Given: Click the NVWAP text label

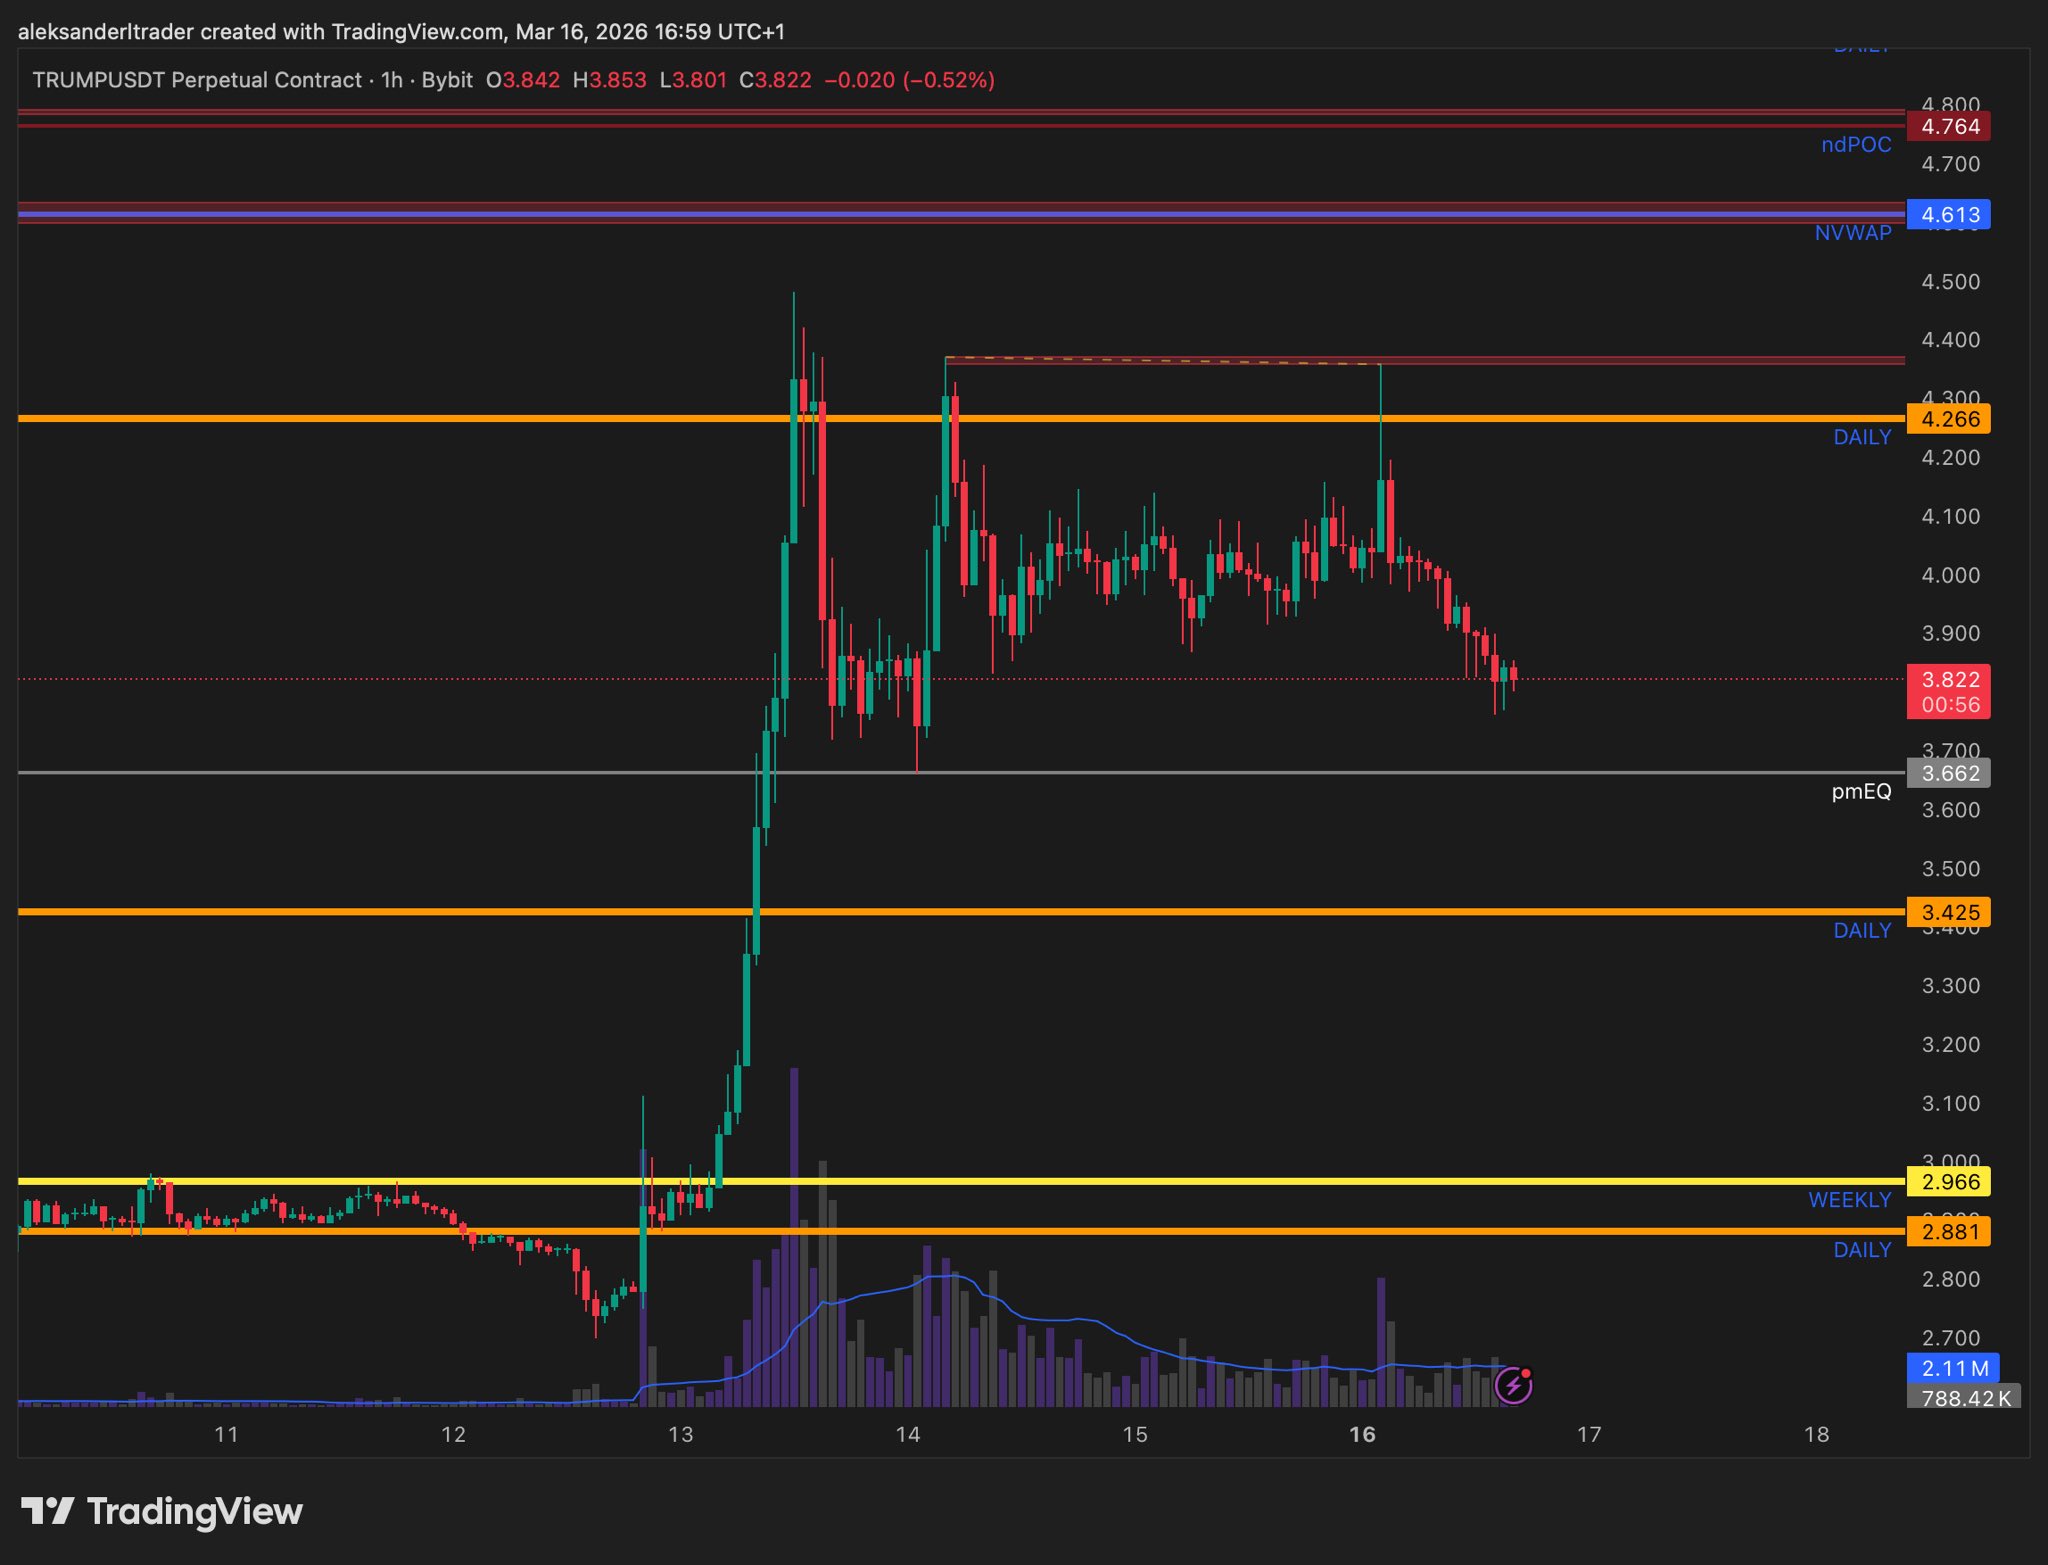Looking at the screenshot, I should [x=1852, y=233].
